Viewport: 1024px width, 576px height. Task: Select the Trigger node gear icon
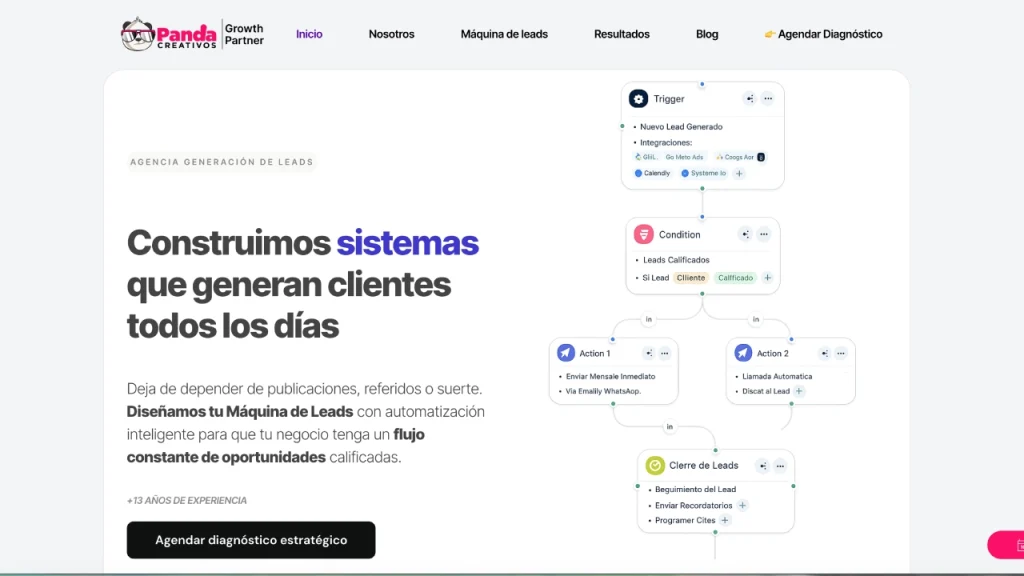point(639,99)
